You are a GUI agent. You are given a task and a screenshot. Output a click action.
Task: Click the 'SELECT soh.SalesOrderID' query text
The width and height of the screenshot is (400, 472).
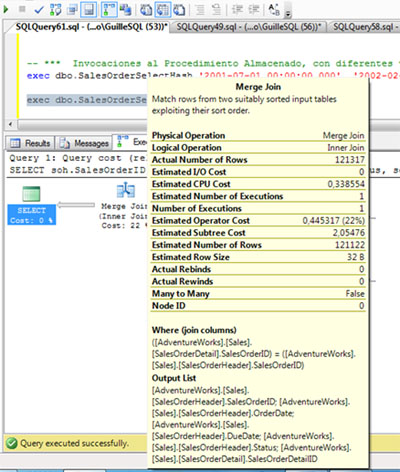tap(78, 170)
